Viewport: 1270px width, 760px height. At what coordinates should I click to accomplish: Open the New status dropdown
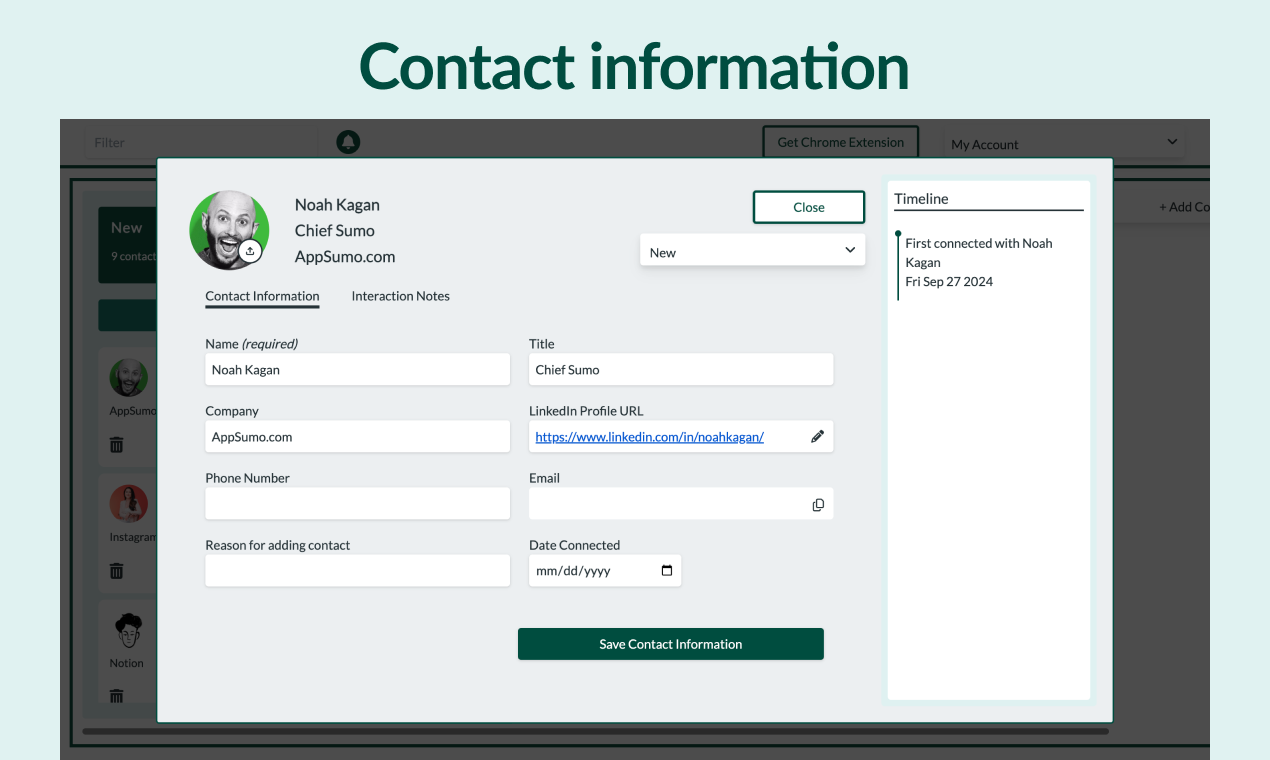click(752, 250)
